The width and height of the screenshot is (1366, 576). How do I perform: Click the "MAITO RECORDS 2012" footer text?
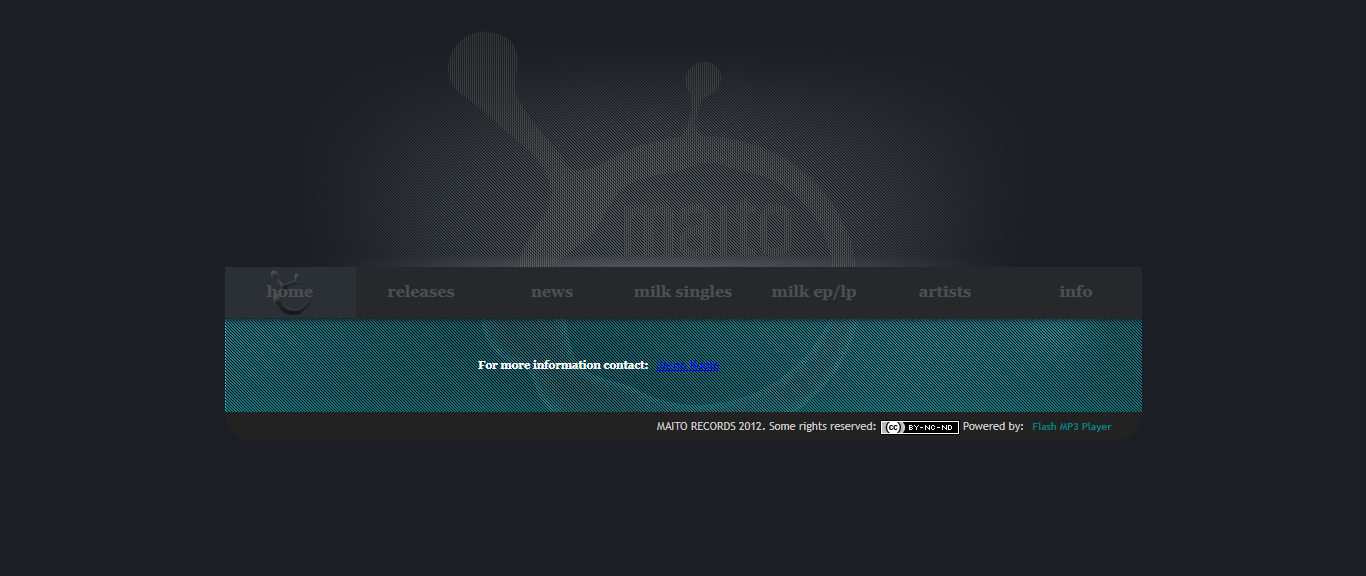point(710,427)
